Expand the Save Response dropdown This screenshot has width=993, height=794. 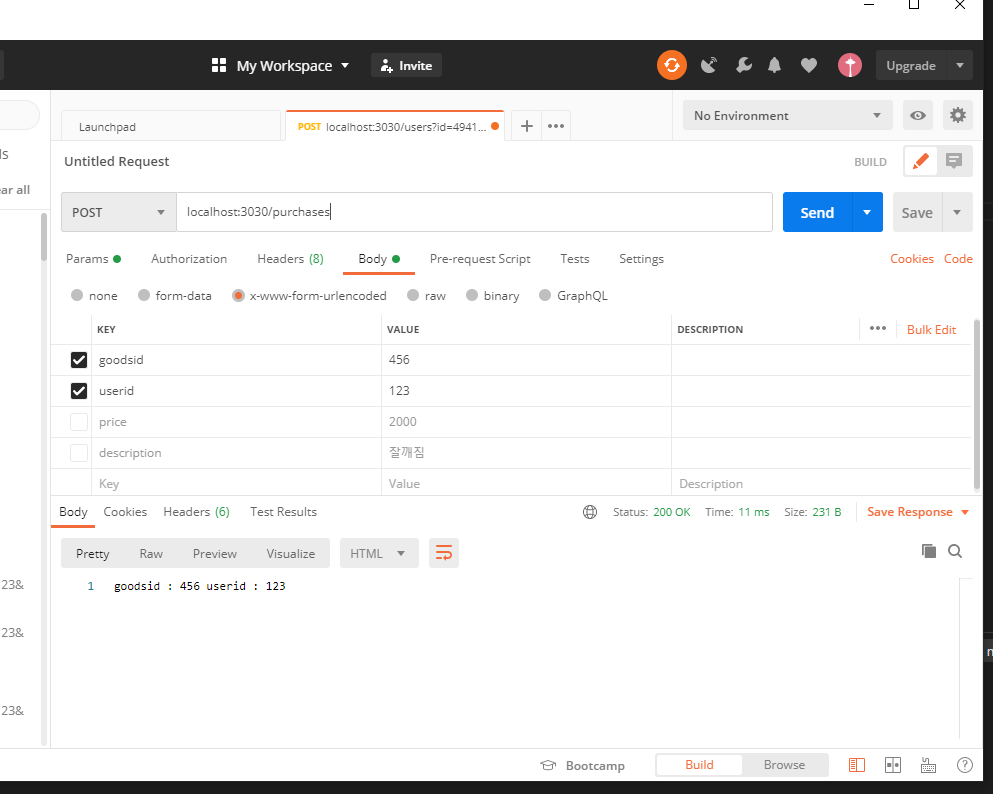point(965,512)
